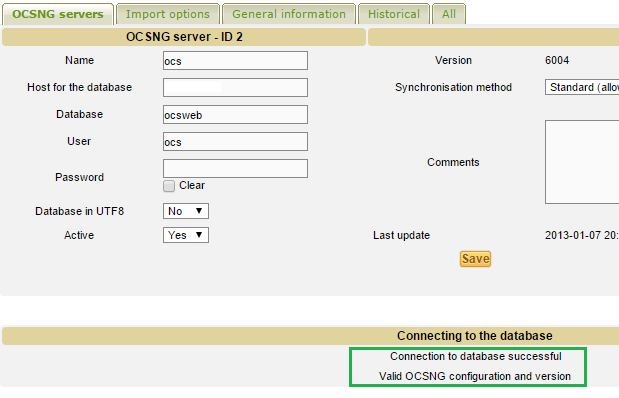Click the 'Connecting to the database' header
This screenshot has width=619, height=398.
[475, 336]
